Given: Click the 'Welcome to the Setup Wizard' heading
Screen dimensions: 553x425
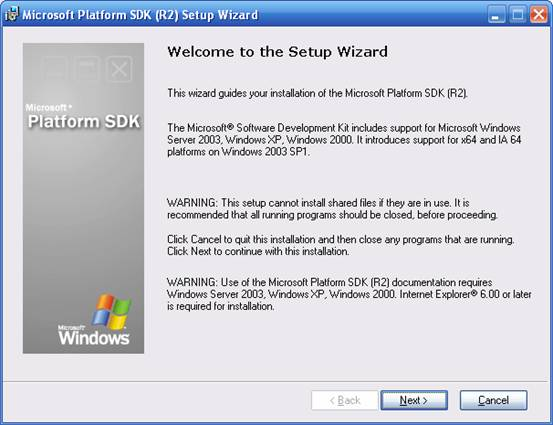Looking at the screenshot, I should pyautogui.click(x=278, y=52).
